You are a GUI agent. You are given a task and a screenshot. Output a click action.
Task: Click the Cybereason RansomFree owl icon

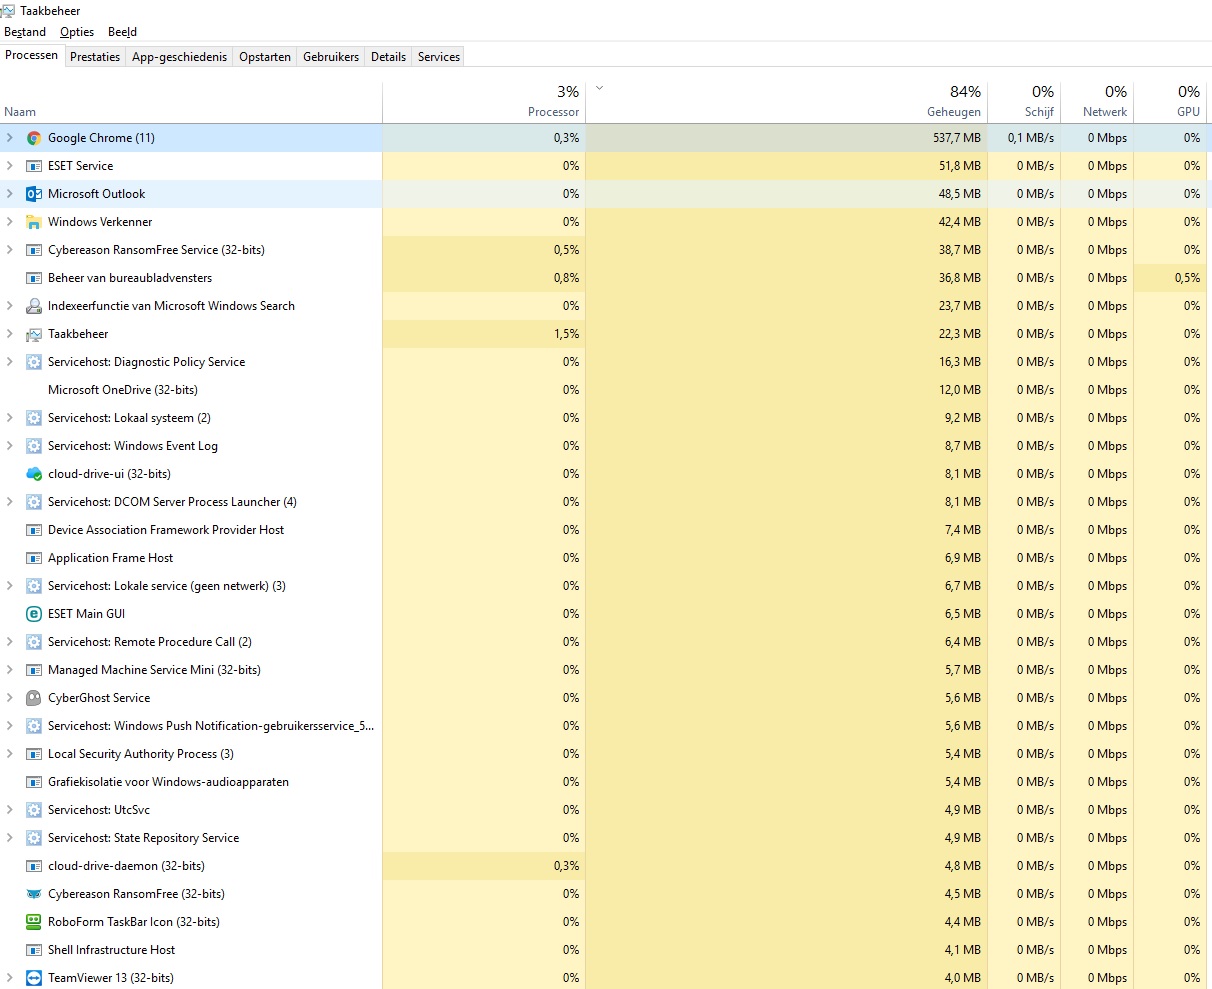coord(34,894)
